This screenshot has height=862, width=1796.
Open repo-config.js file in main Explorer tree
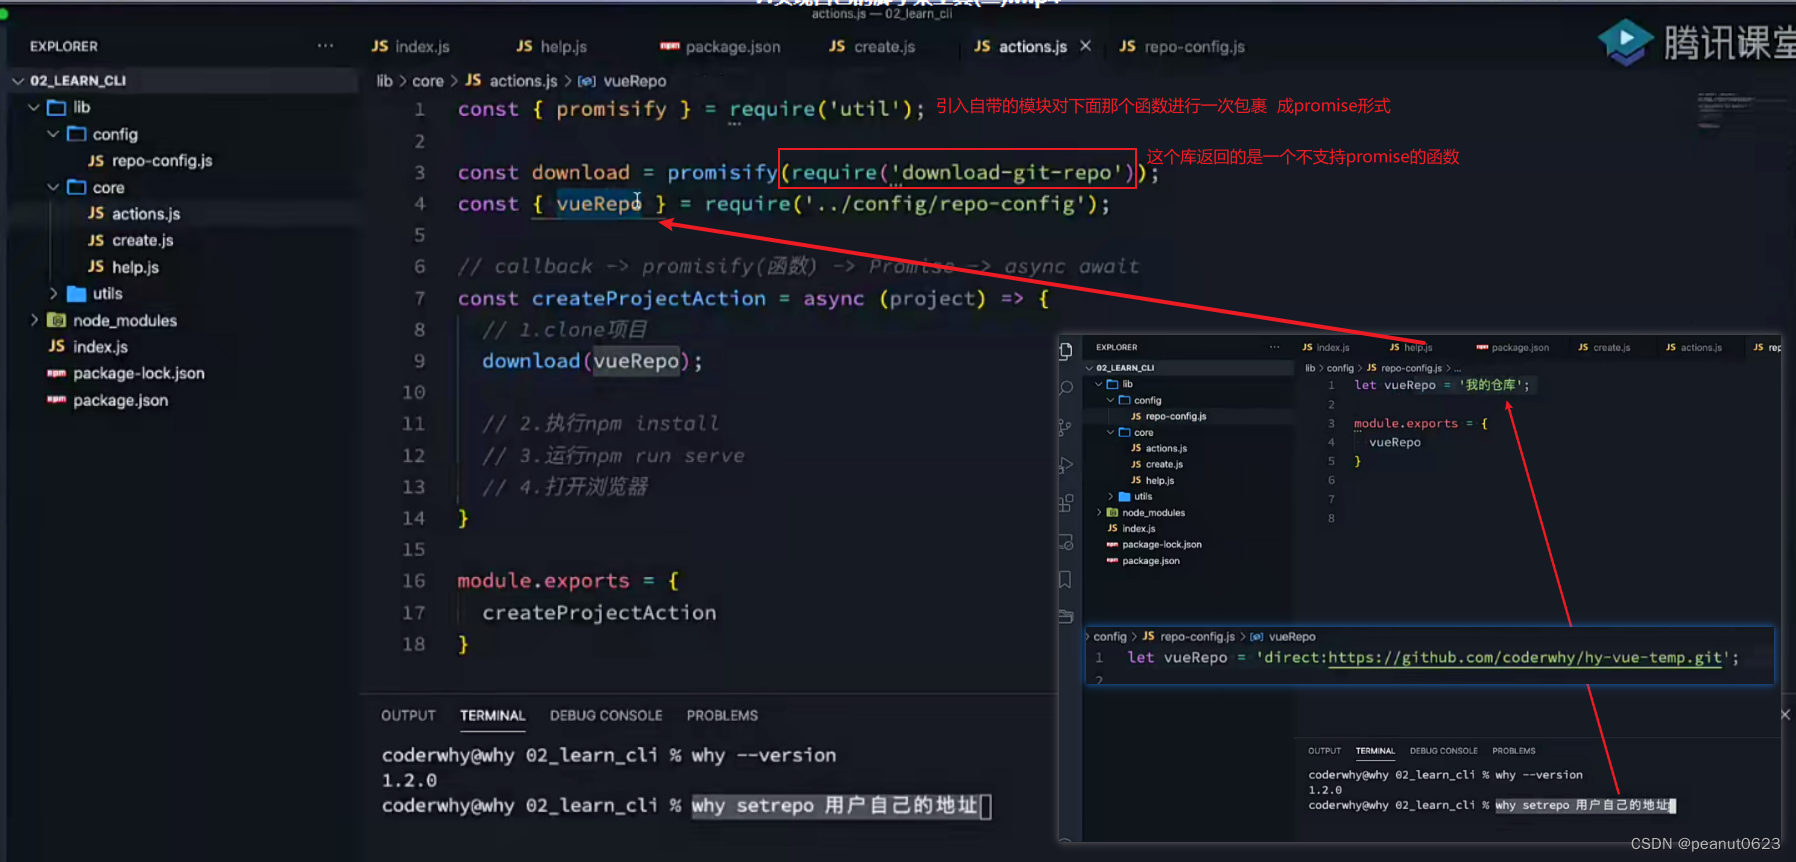162,160
